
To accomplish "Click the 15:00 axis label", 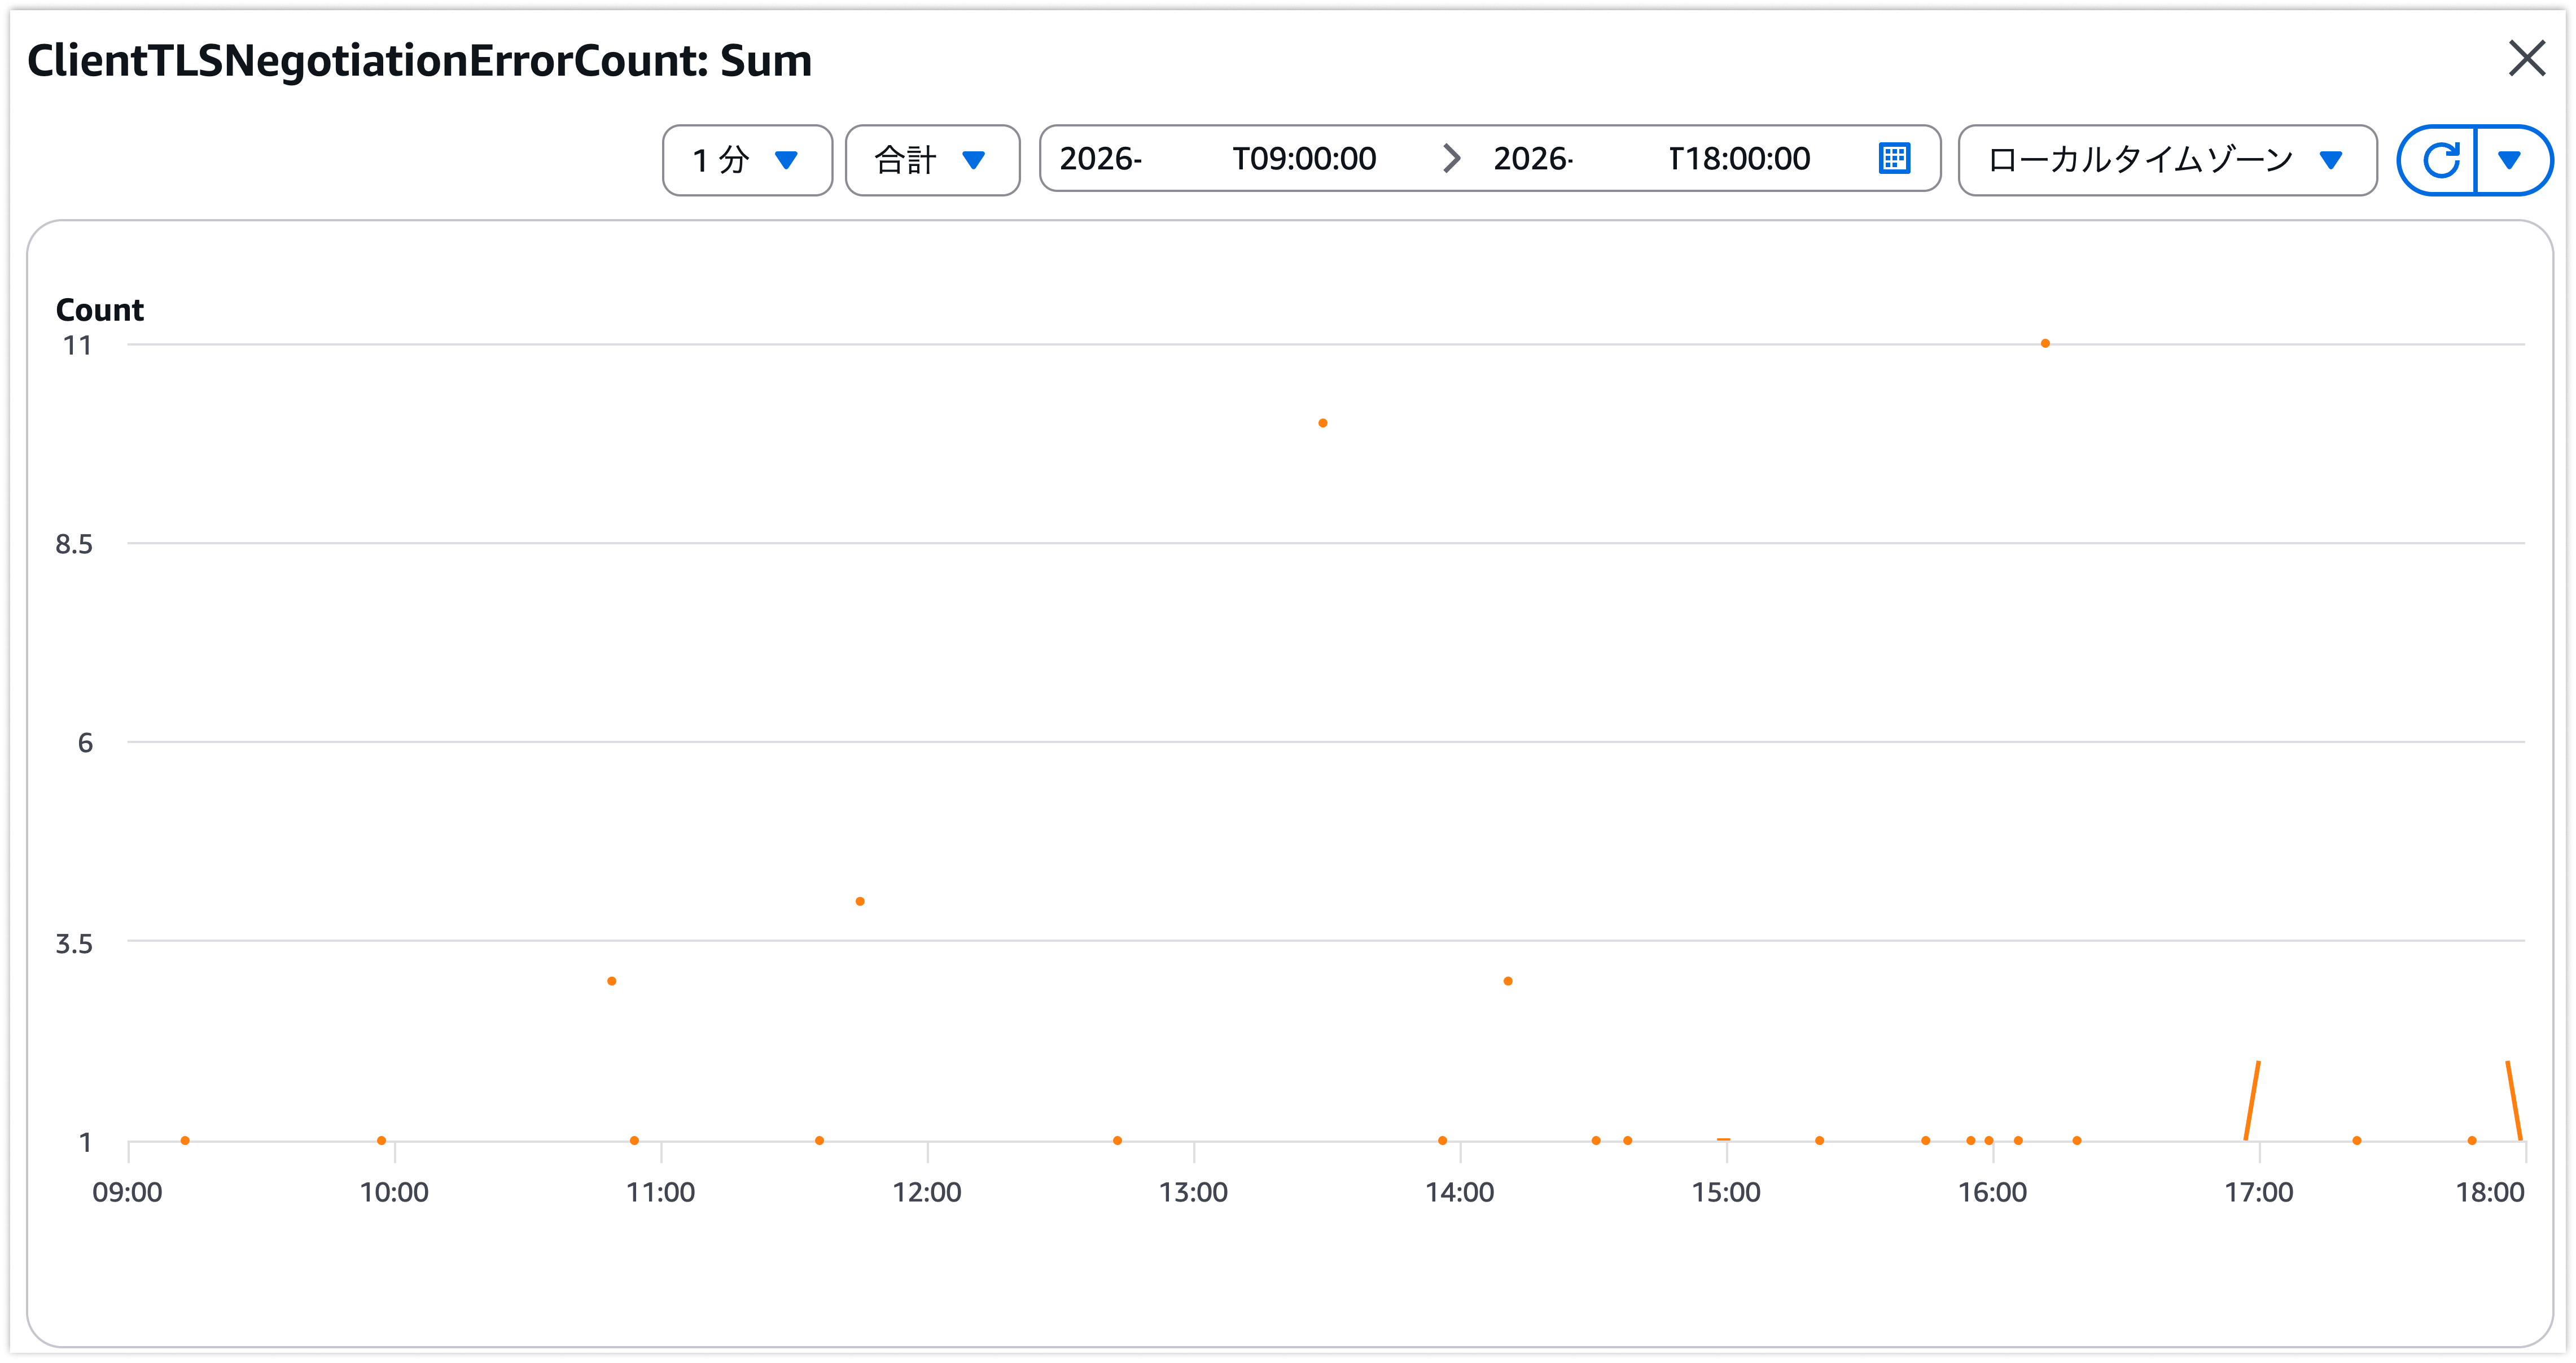I will (1725, 1192).
